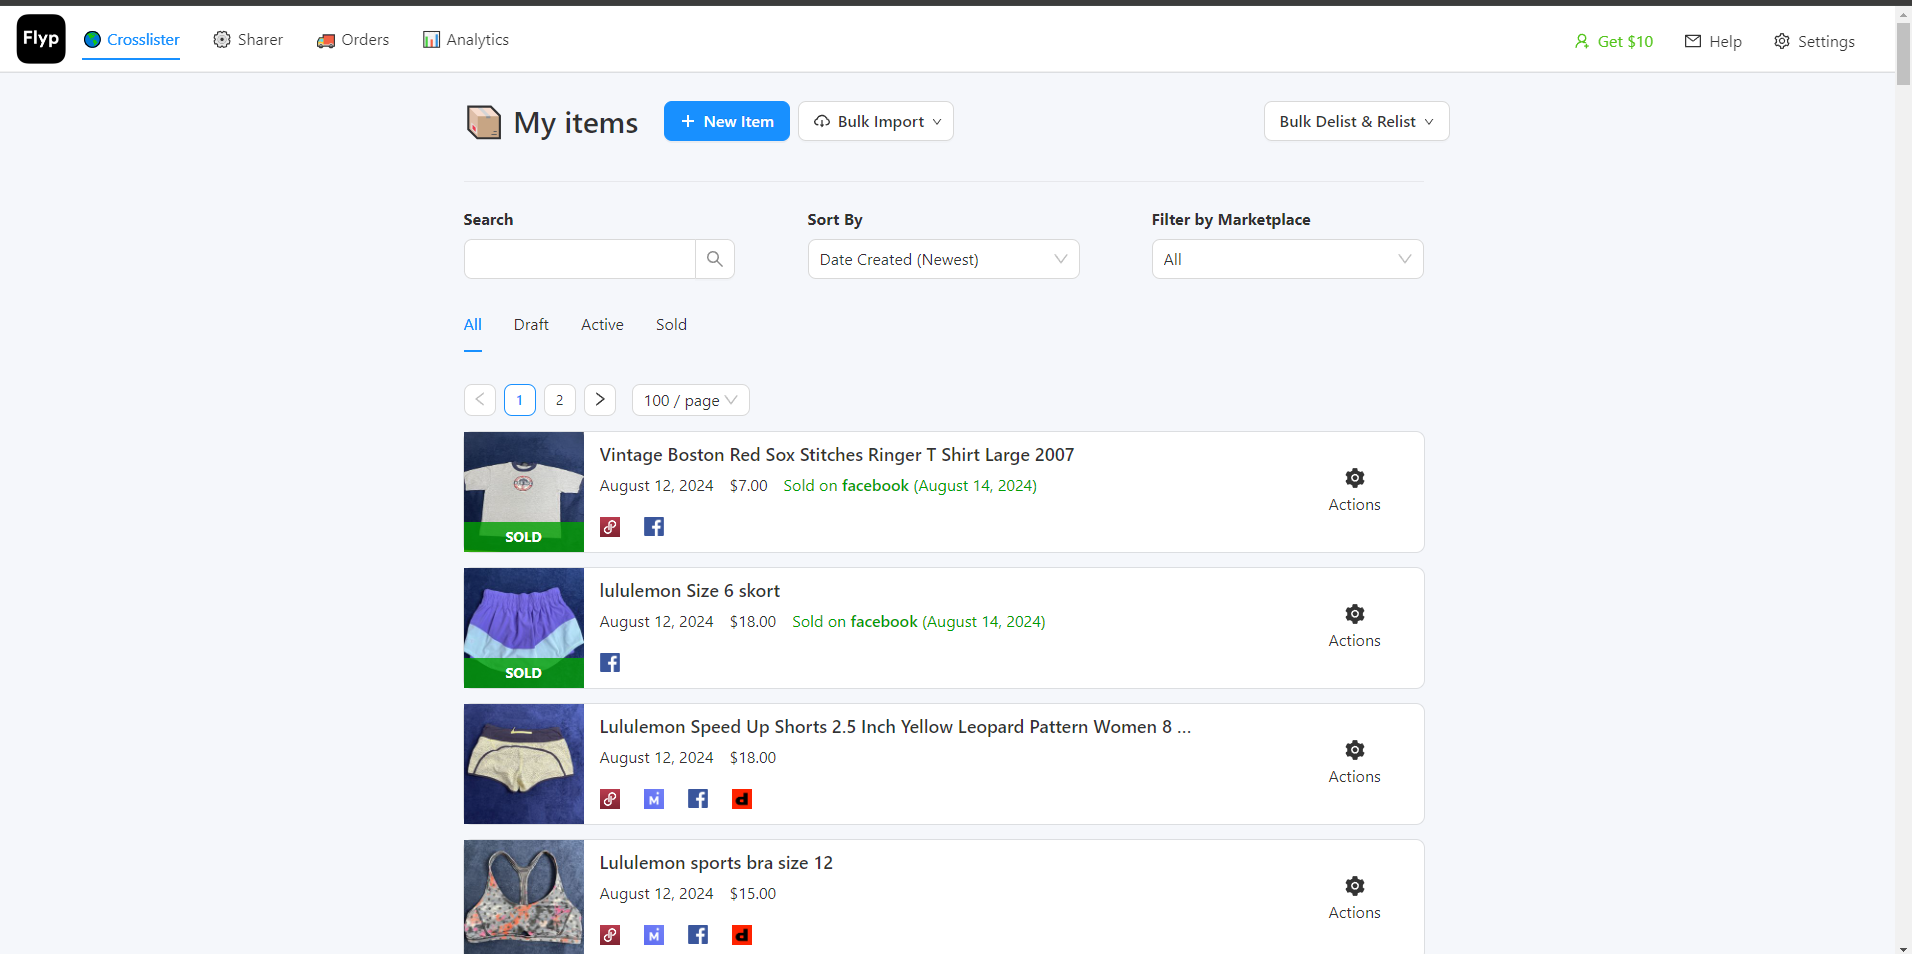Open Actions gear for Lululemon sports bra
This screenshot has width=1912, height=954.
[1354, 886]
